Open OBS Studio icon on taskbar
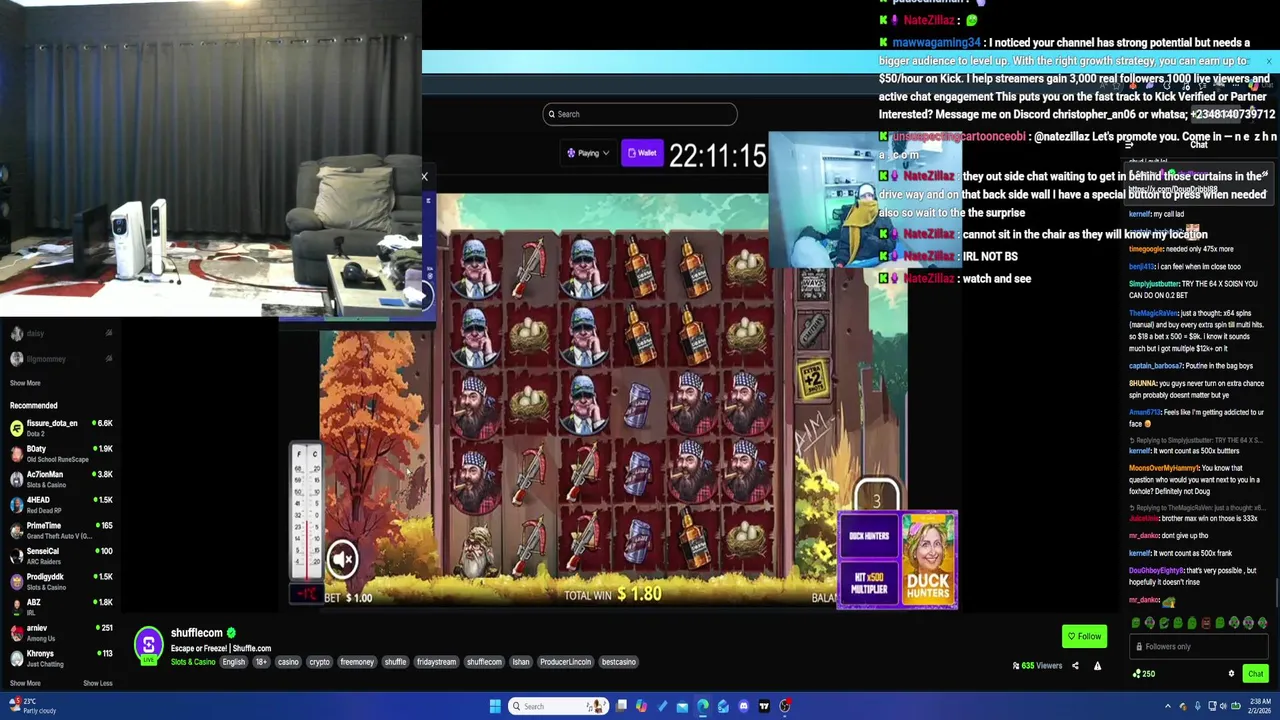Screen dimensions: 1280x720 point(785,706)
